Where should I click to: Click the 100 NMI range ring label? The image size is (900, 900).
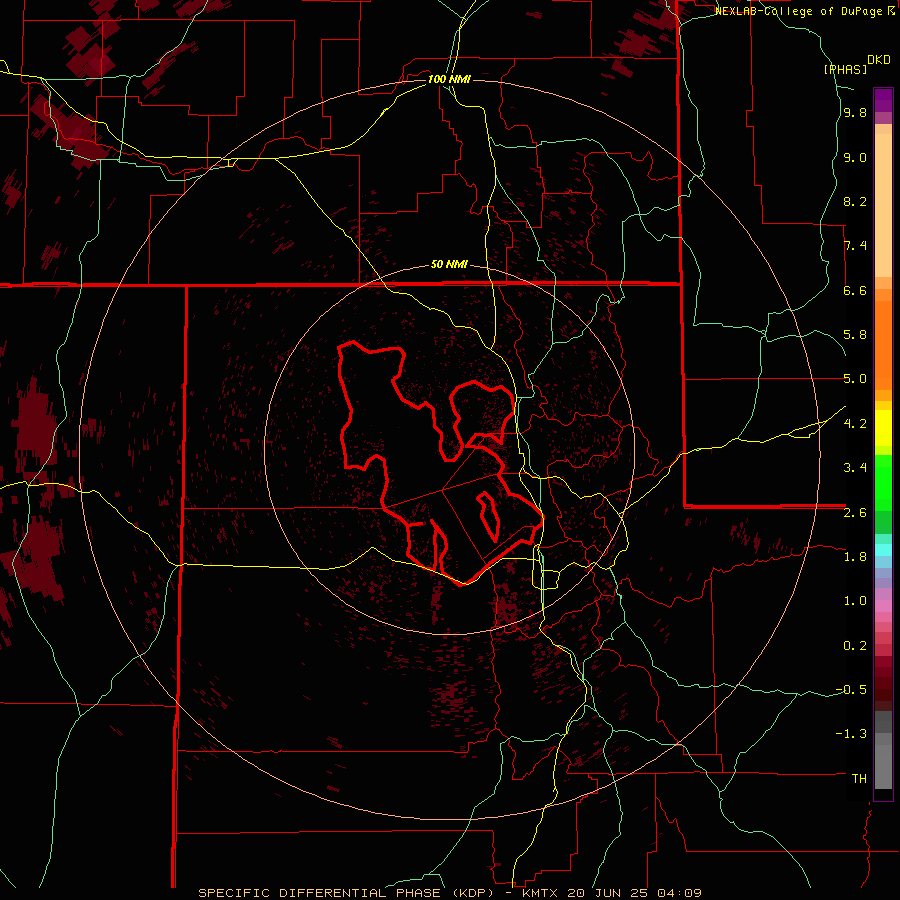(x=449, y=79)
